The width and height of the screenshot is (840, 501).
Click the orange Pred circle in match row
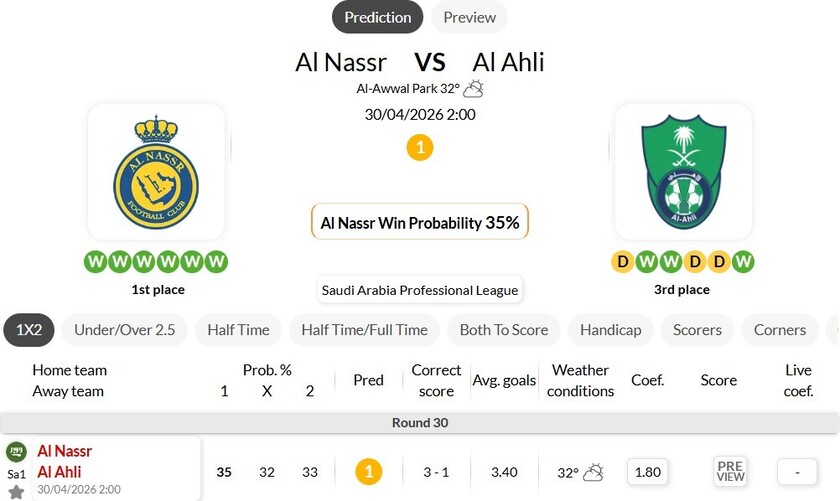coord(368,471)
